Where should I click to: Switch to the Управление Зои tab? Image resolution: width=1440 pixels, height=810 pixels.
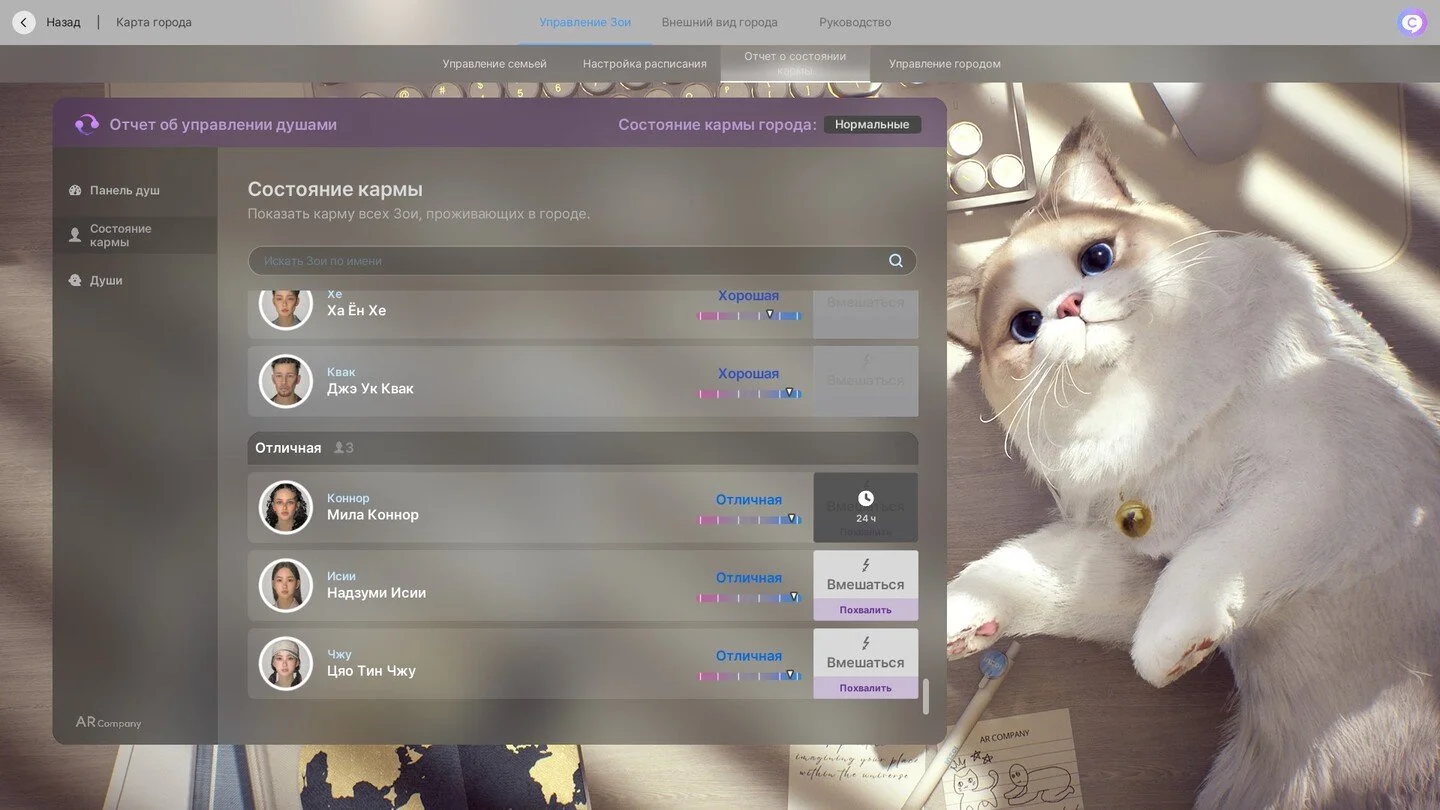click(585, 22)
